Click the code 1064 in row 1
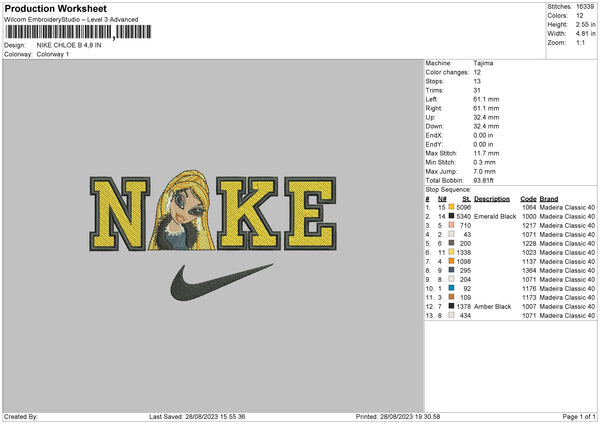This screenshot has height=424, width=600. 529,207
